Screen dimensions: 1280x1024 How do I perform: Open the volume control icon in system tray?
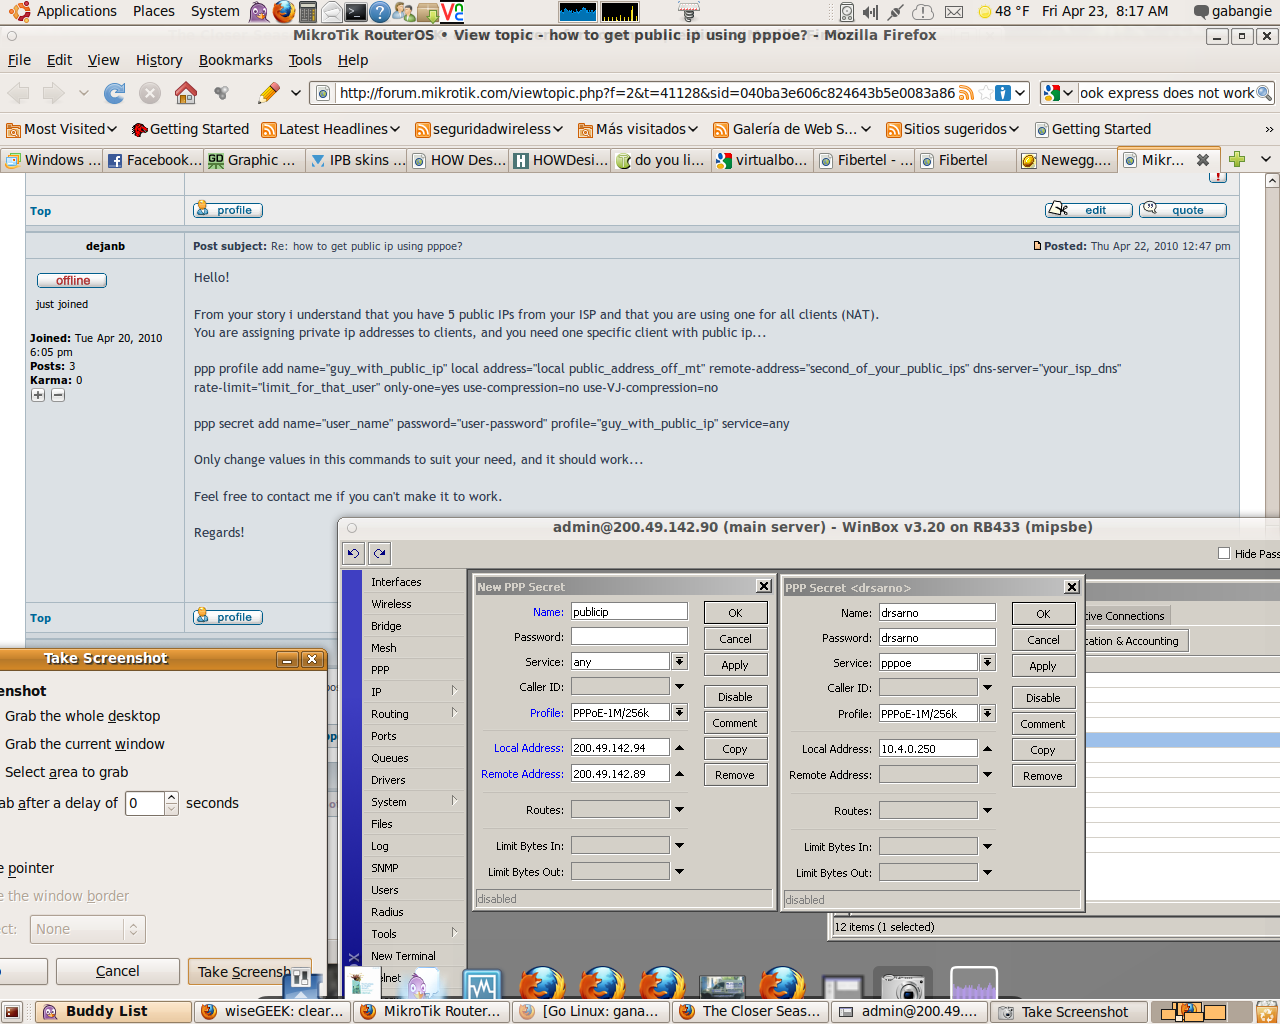click(872, 12)
